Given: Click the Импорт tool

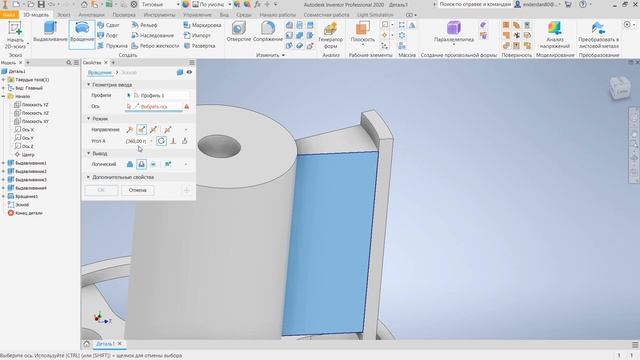Looking at the screenshot, I should pyautogui.click(x=198, y=36).
